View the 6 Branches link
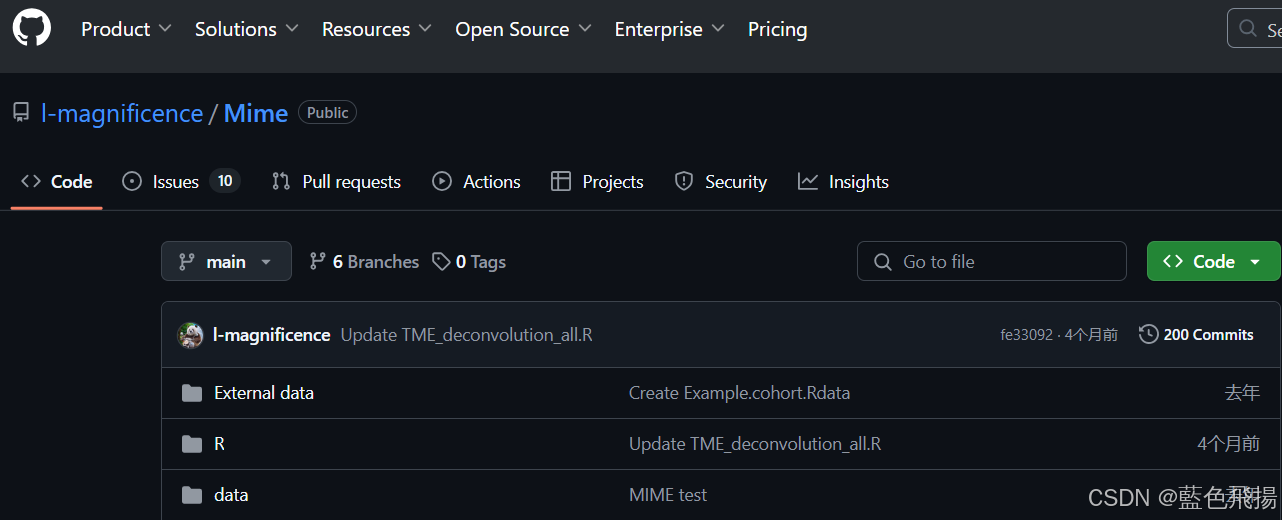This screenshot has width=1282, height=520. coord(364,262)
